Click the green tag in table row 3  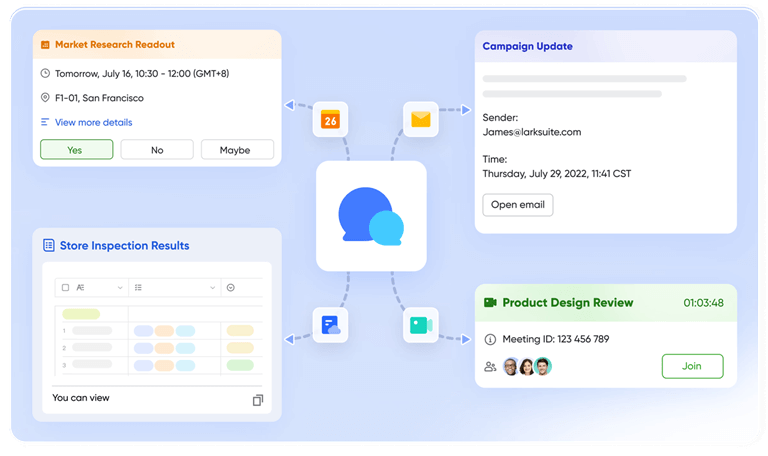pos(240,365)
